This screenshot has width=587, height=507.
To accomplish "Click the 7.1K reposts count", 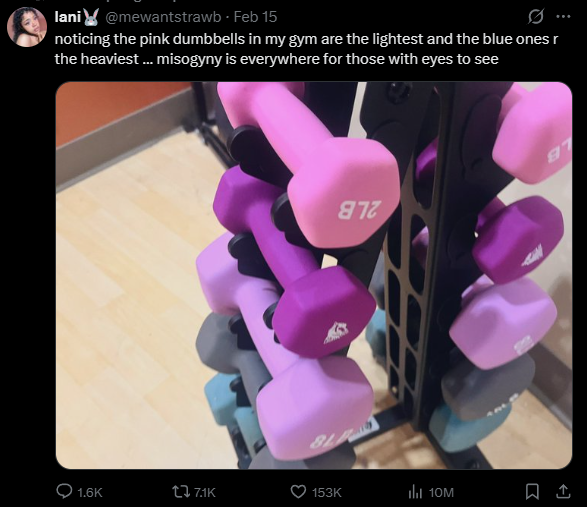I will tap(204, 492).
